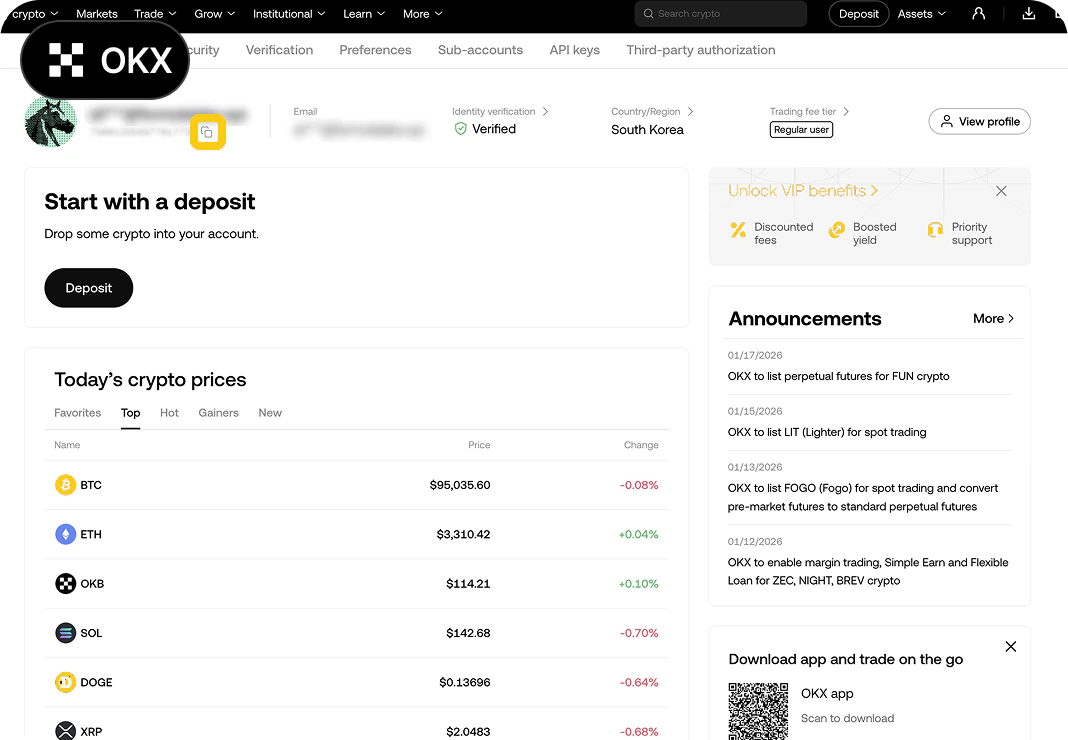Select the New price tab

[270, 413]
